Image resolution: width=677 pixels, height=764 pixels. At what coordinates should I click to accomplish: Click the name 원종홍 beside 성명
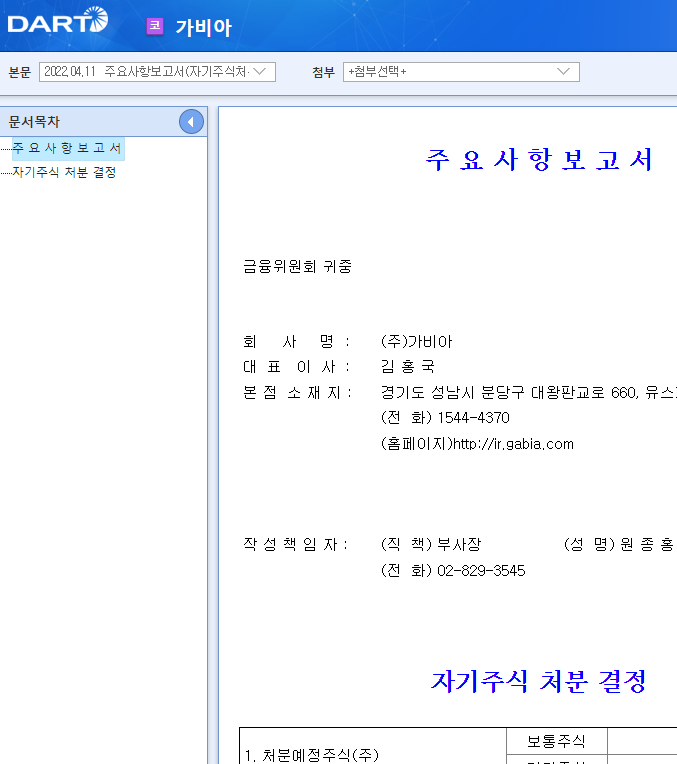click(647, 544)
